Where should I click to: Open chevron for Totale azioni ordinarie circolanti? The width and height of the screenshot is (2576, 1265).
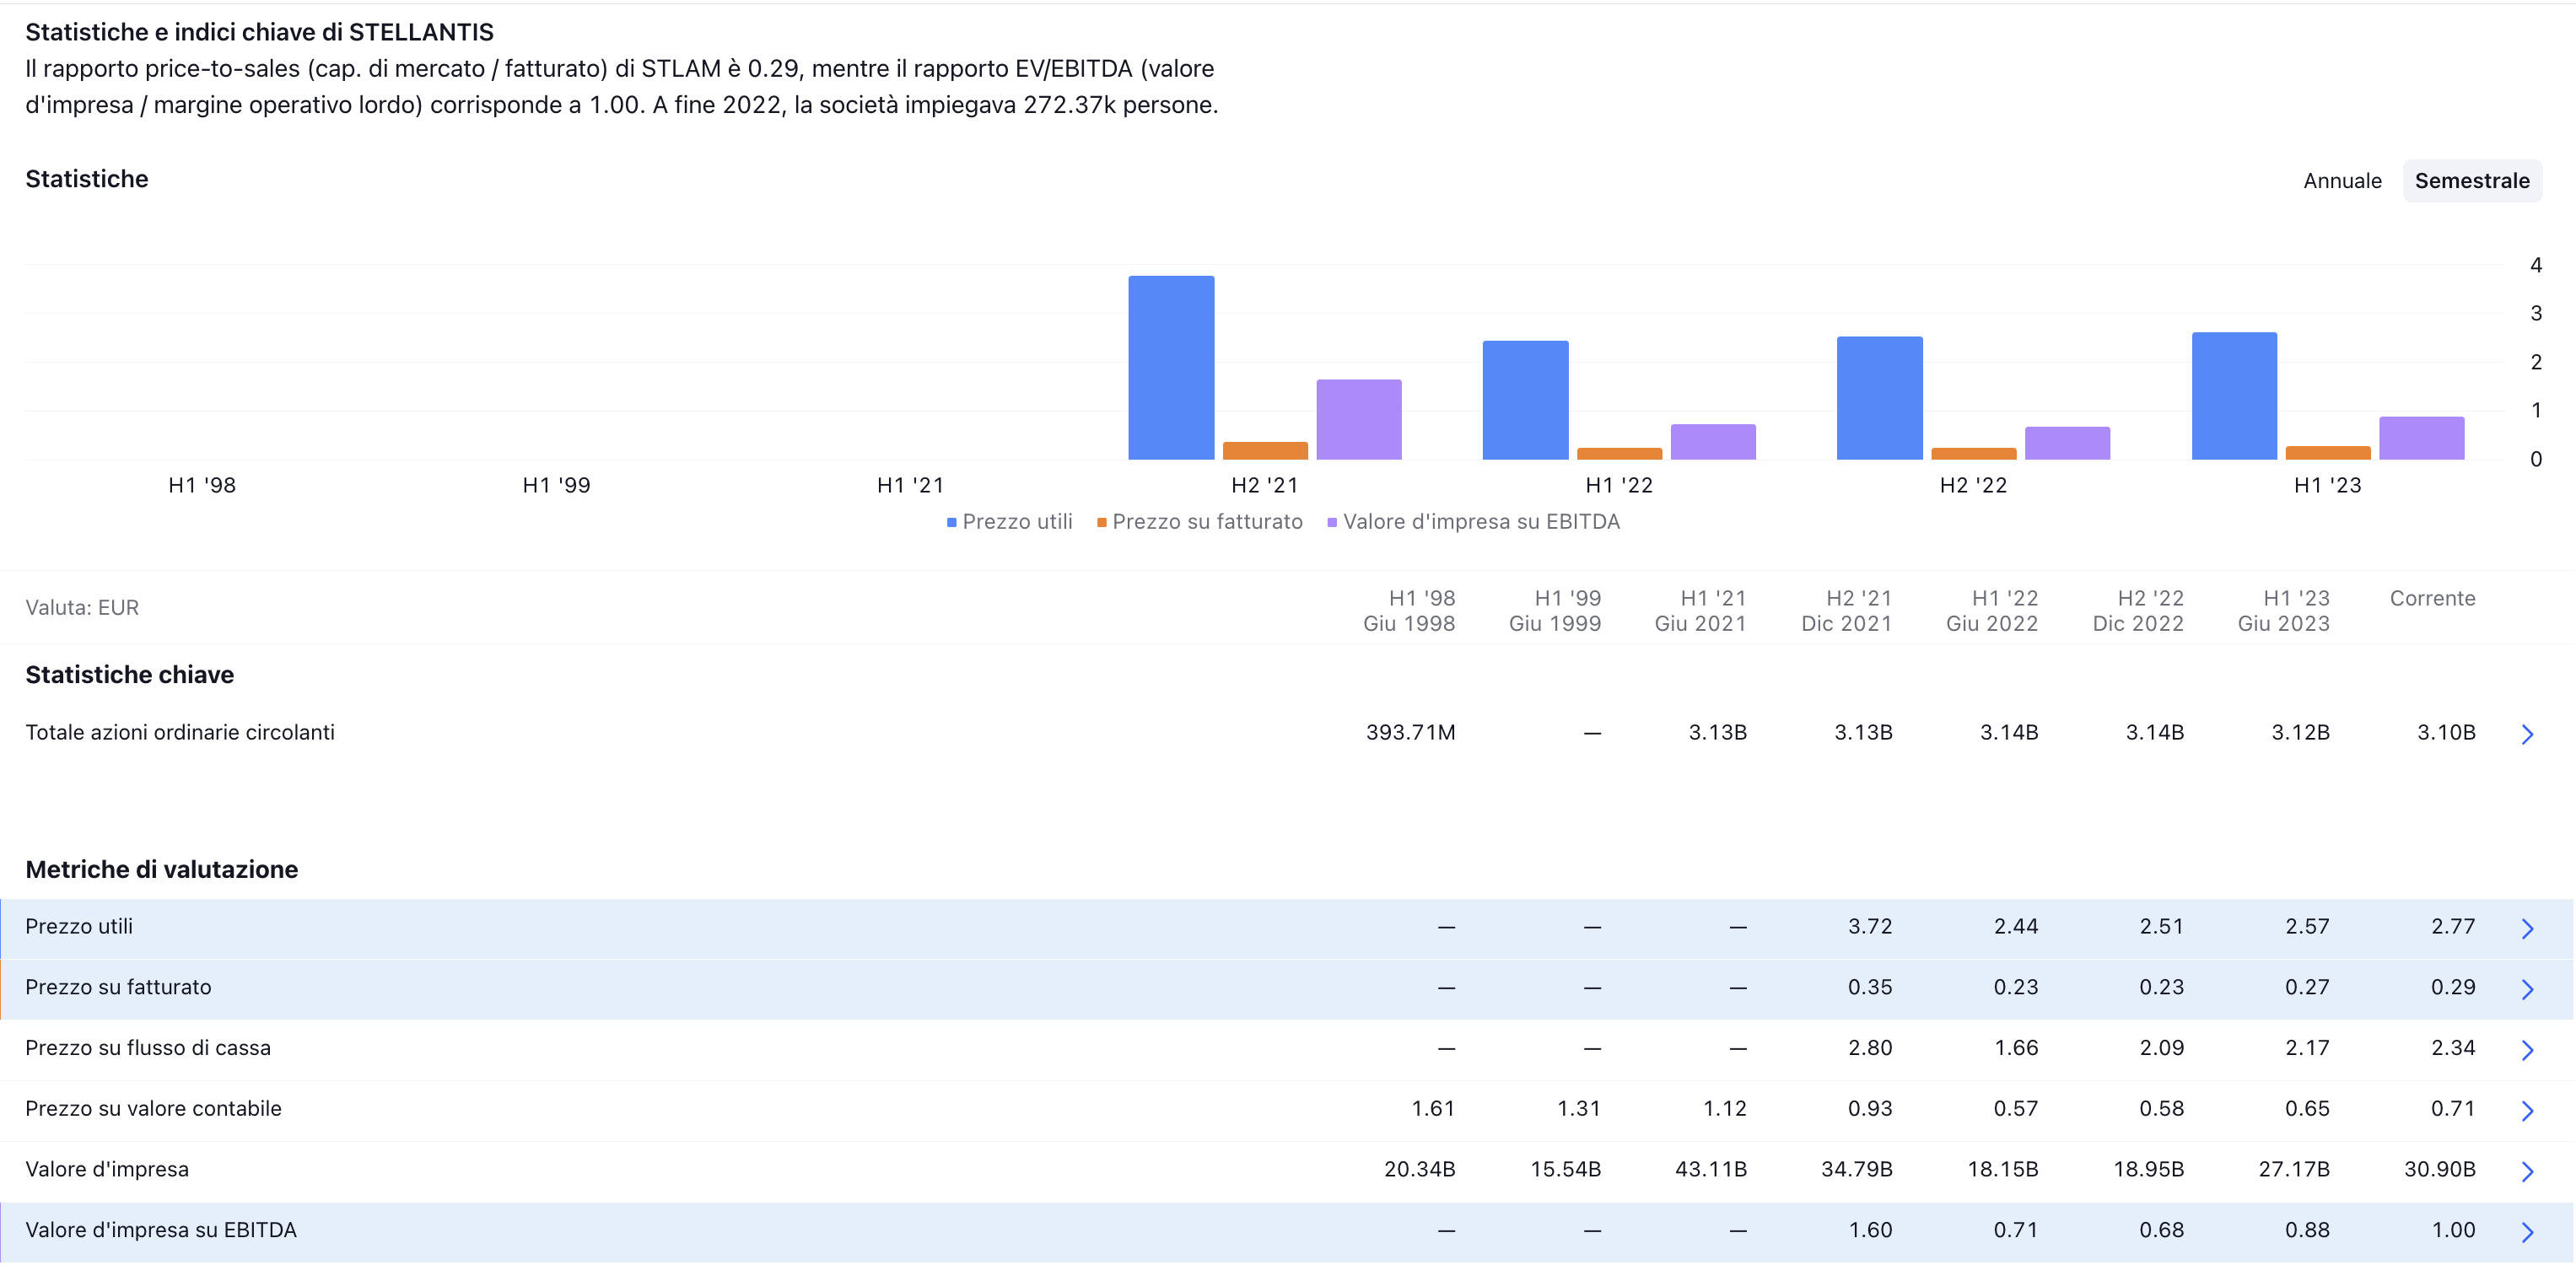click(2526, 734)
